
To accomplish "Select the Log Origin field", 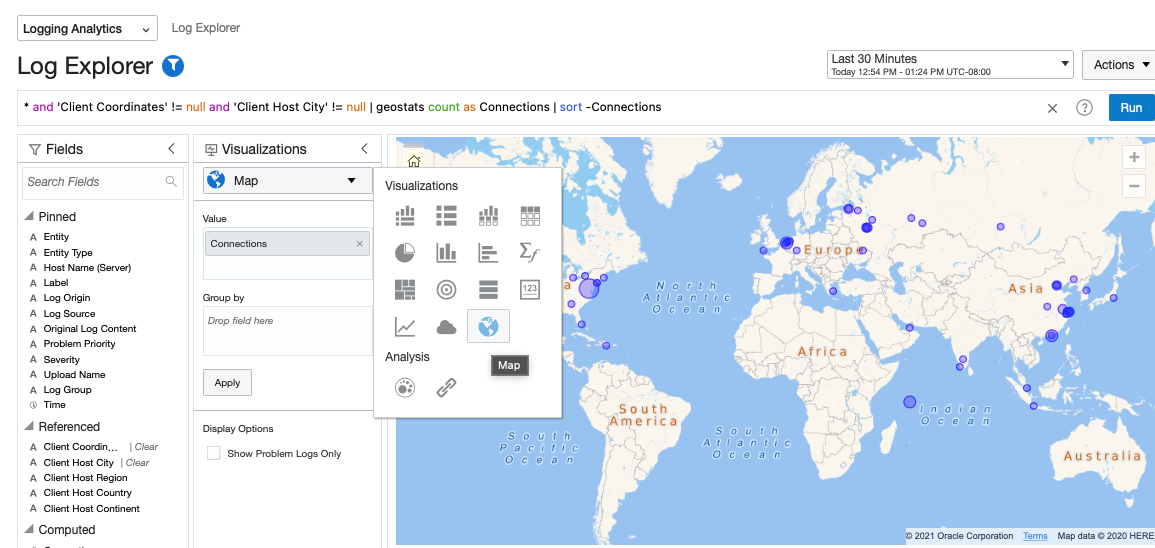I will [x=66, y=298].
